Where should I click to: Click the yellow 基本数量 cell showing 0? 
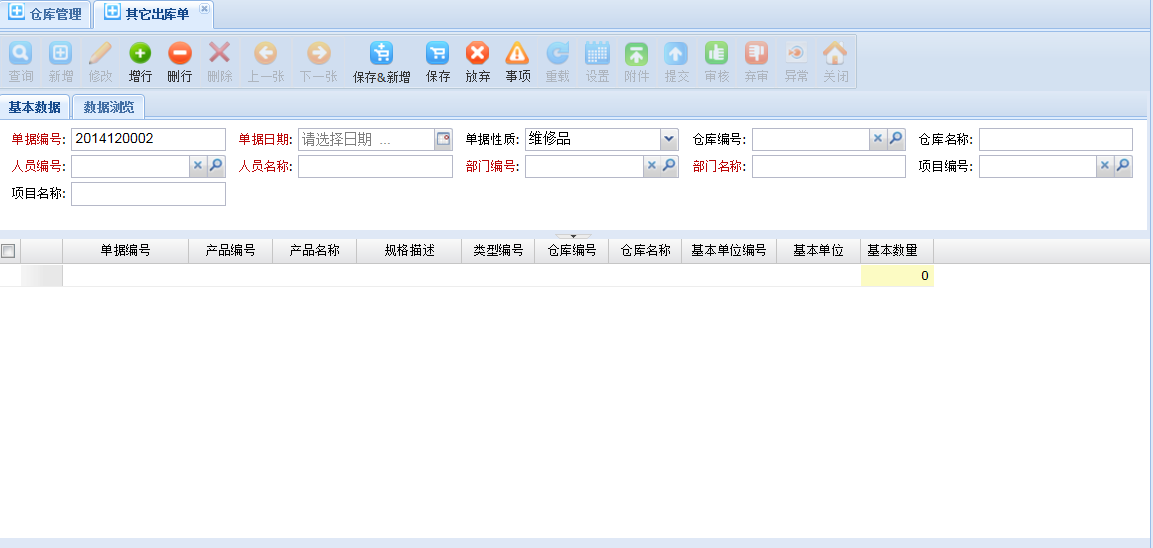(x=896, y=276)
